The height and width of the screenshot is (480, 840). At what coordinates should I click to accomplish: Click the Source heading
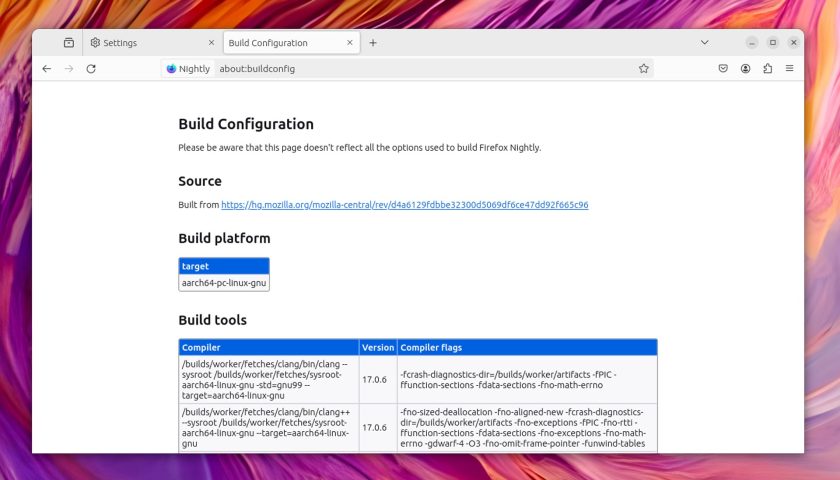(200, 181)
